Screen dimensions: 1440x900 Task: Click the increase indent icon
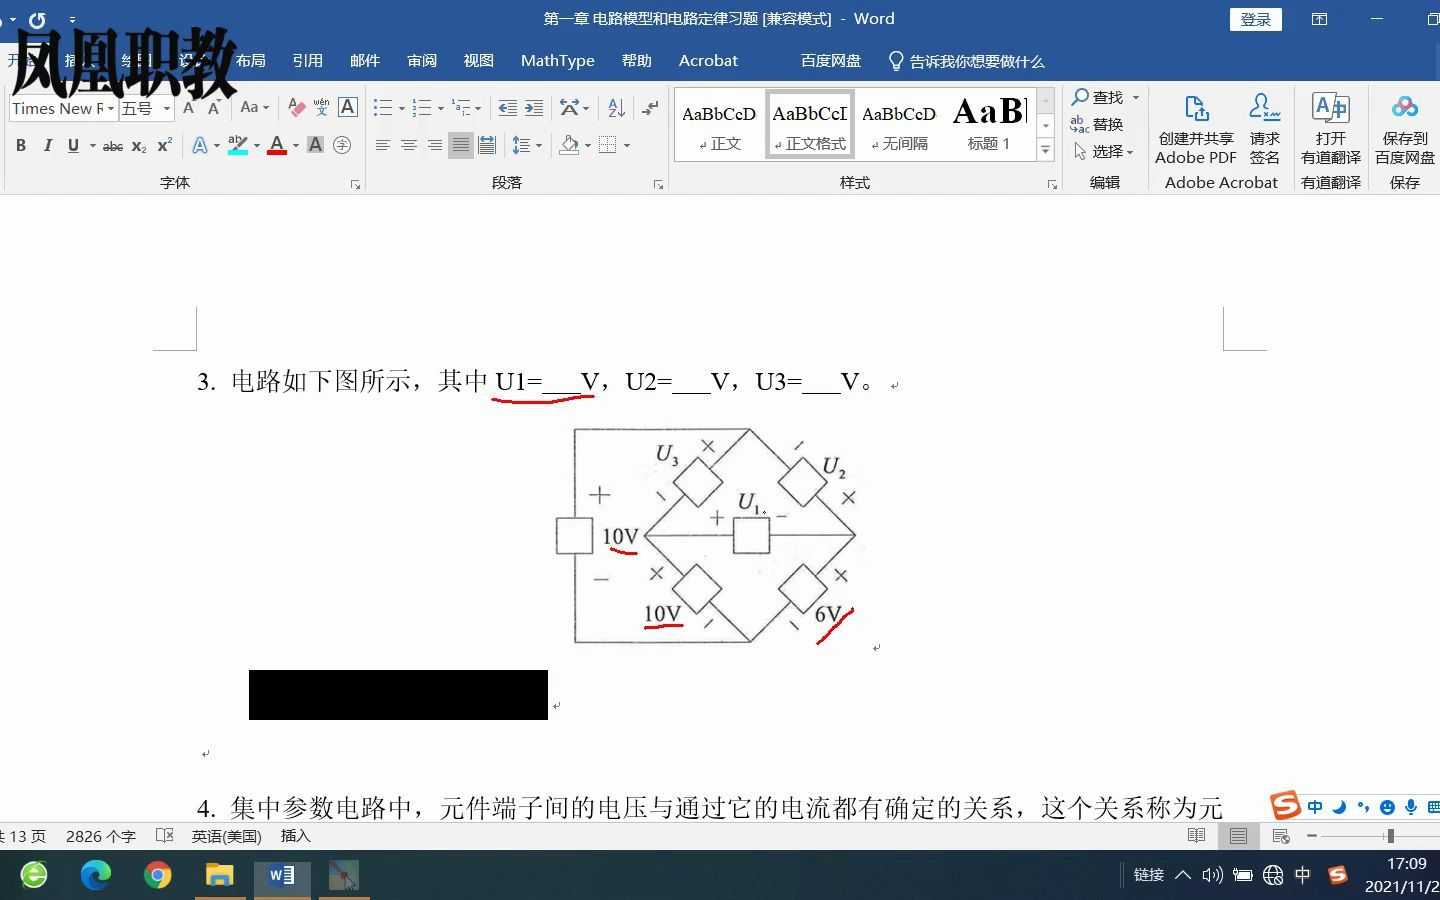(534, 108)
